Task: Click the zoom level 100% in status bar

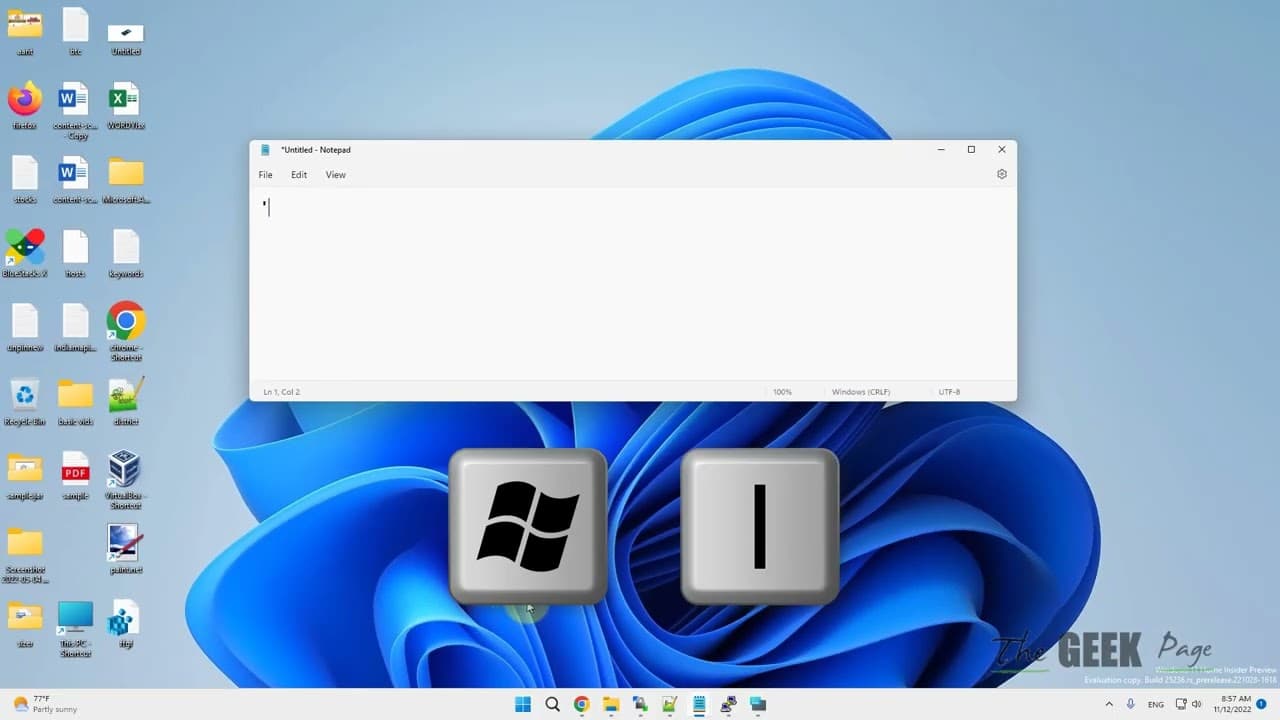Action: coord(782,392)
